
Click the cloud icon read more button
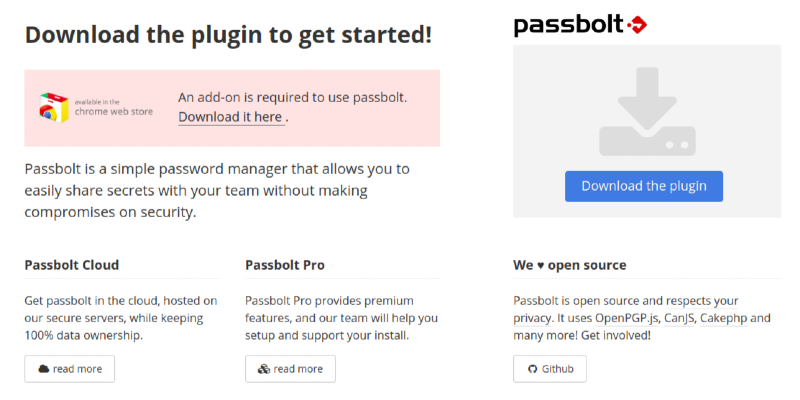[x=70, y=369]
